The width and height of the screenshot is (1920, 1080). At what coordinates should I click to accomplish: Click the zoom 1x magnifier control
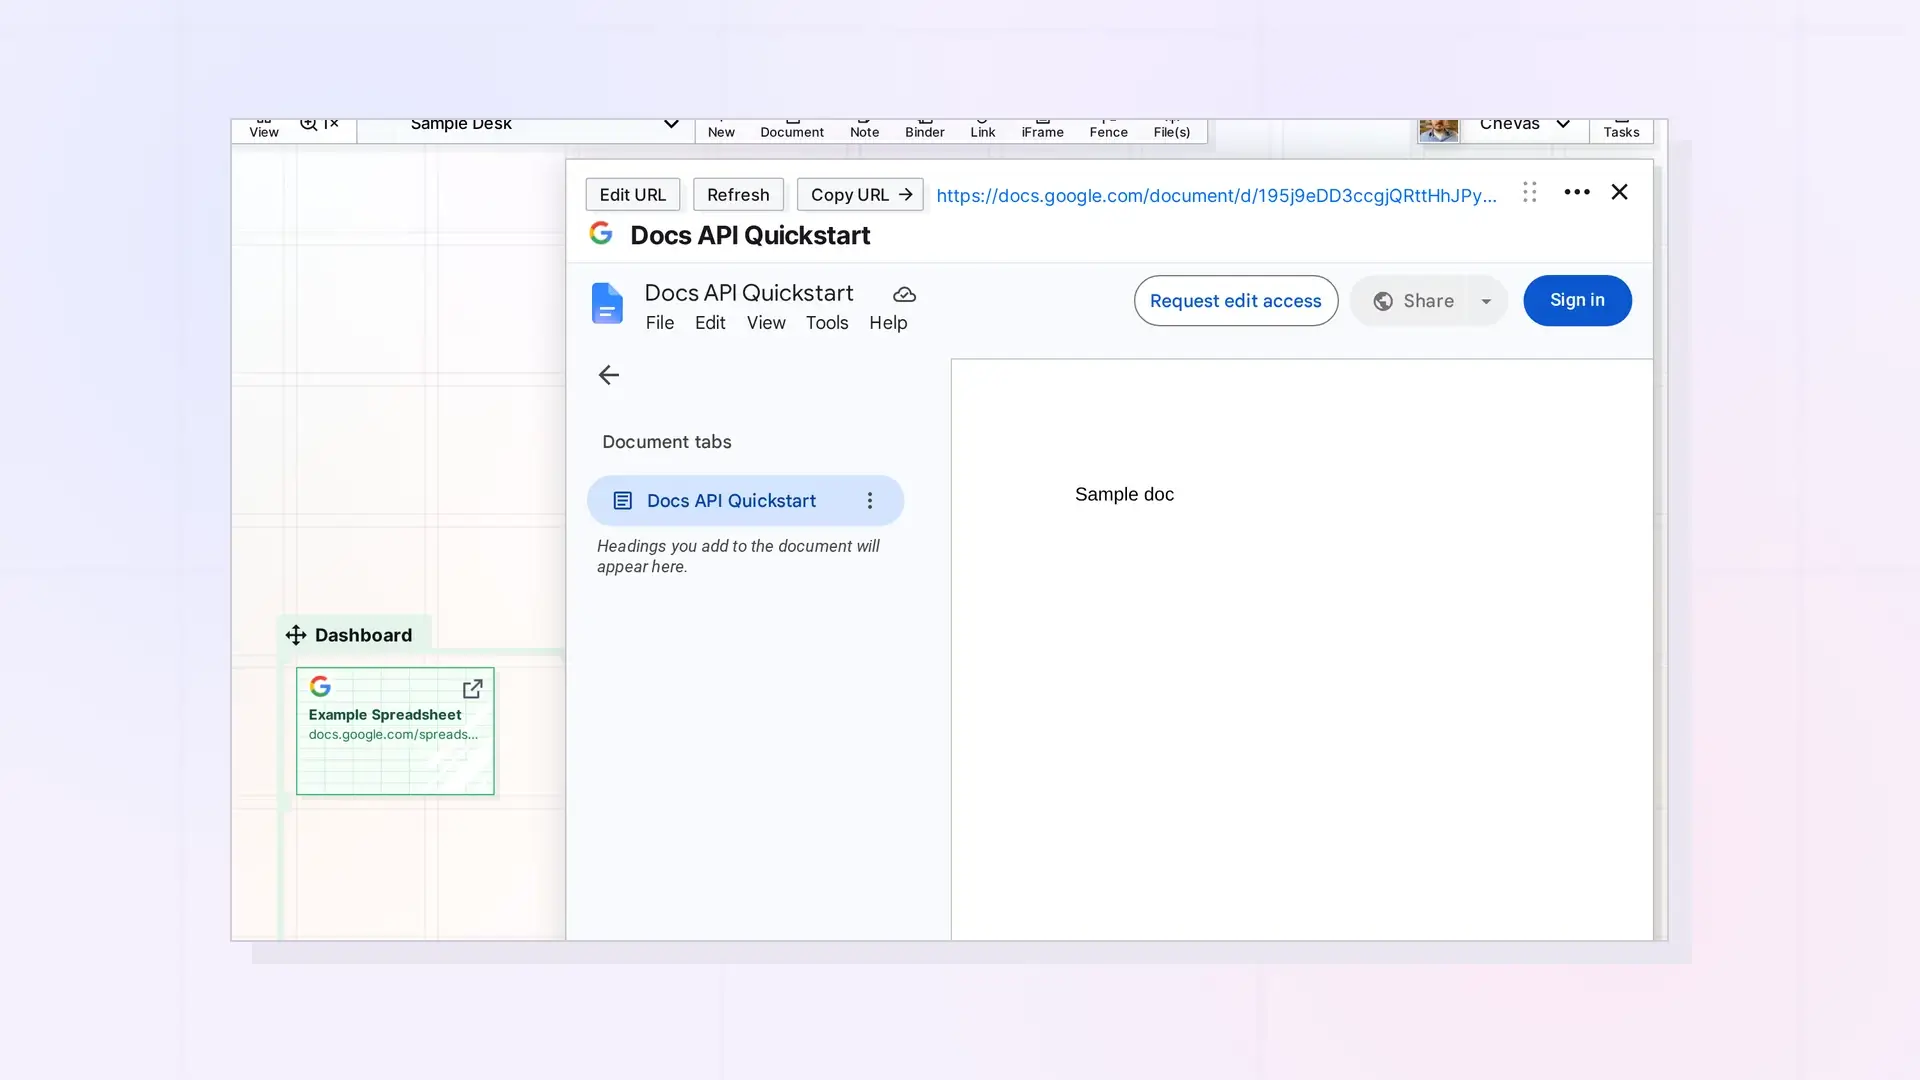point(319,124)
